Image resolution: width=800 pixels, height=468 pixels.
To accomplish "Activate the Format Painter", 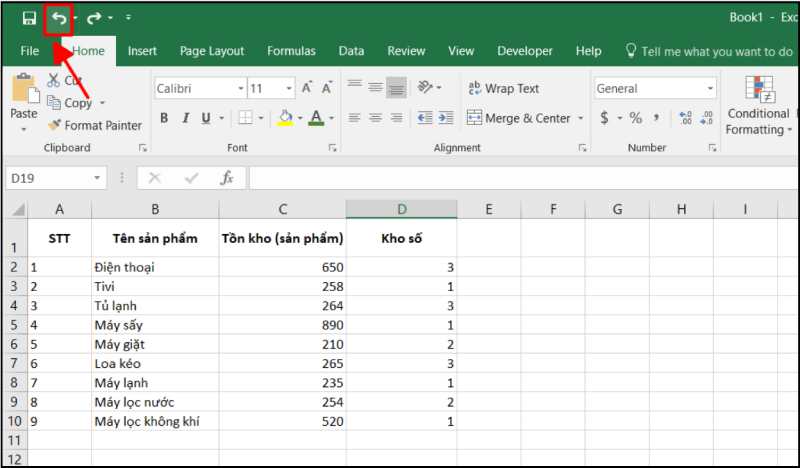I will (x=94, y=125).
